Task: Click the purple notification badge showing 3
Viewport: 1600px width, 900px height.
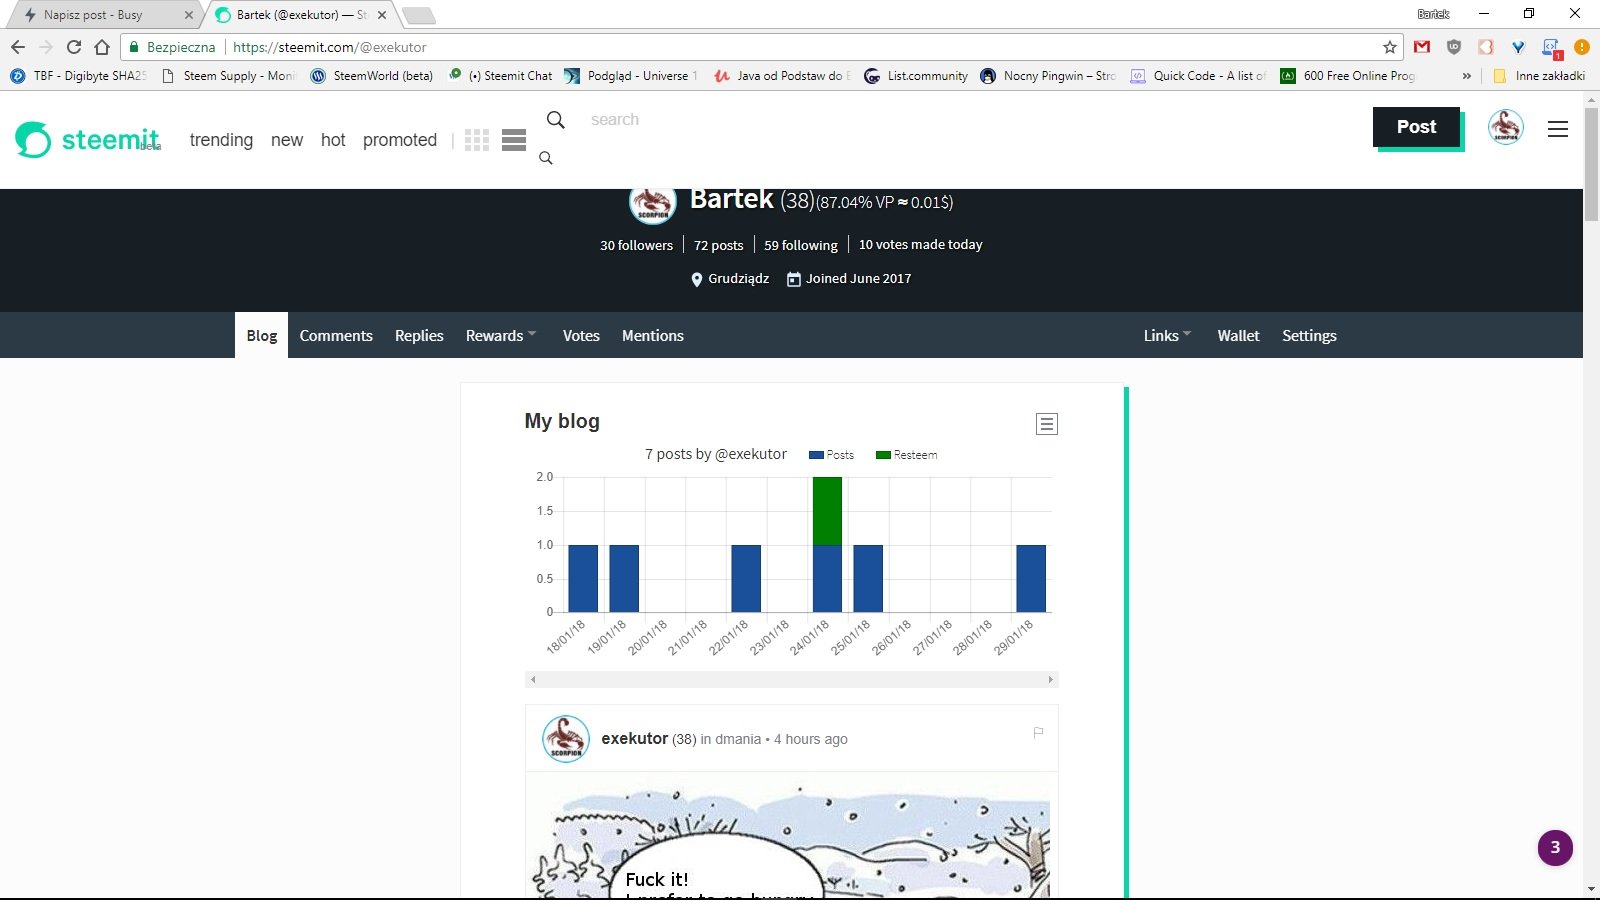Action: point(1555,847)
